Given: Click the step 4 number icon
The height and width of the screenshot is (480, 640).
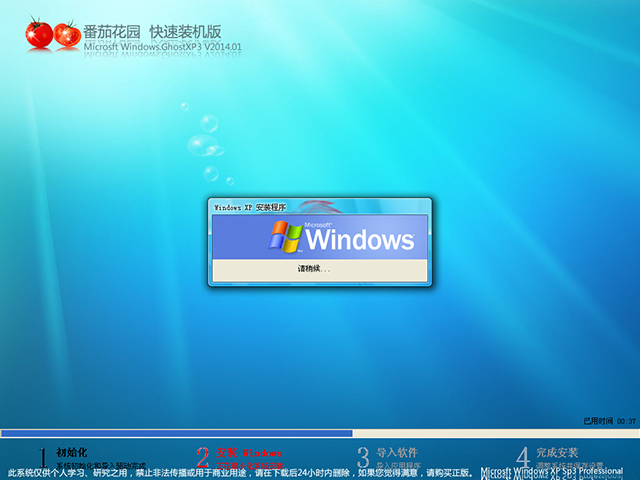Looking at the screenshot, I should coord(522,457).
